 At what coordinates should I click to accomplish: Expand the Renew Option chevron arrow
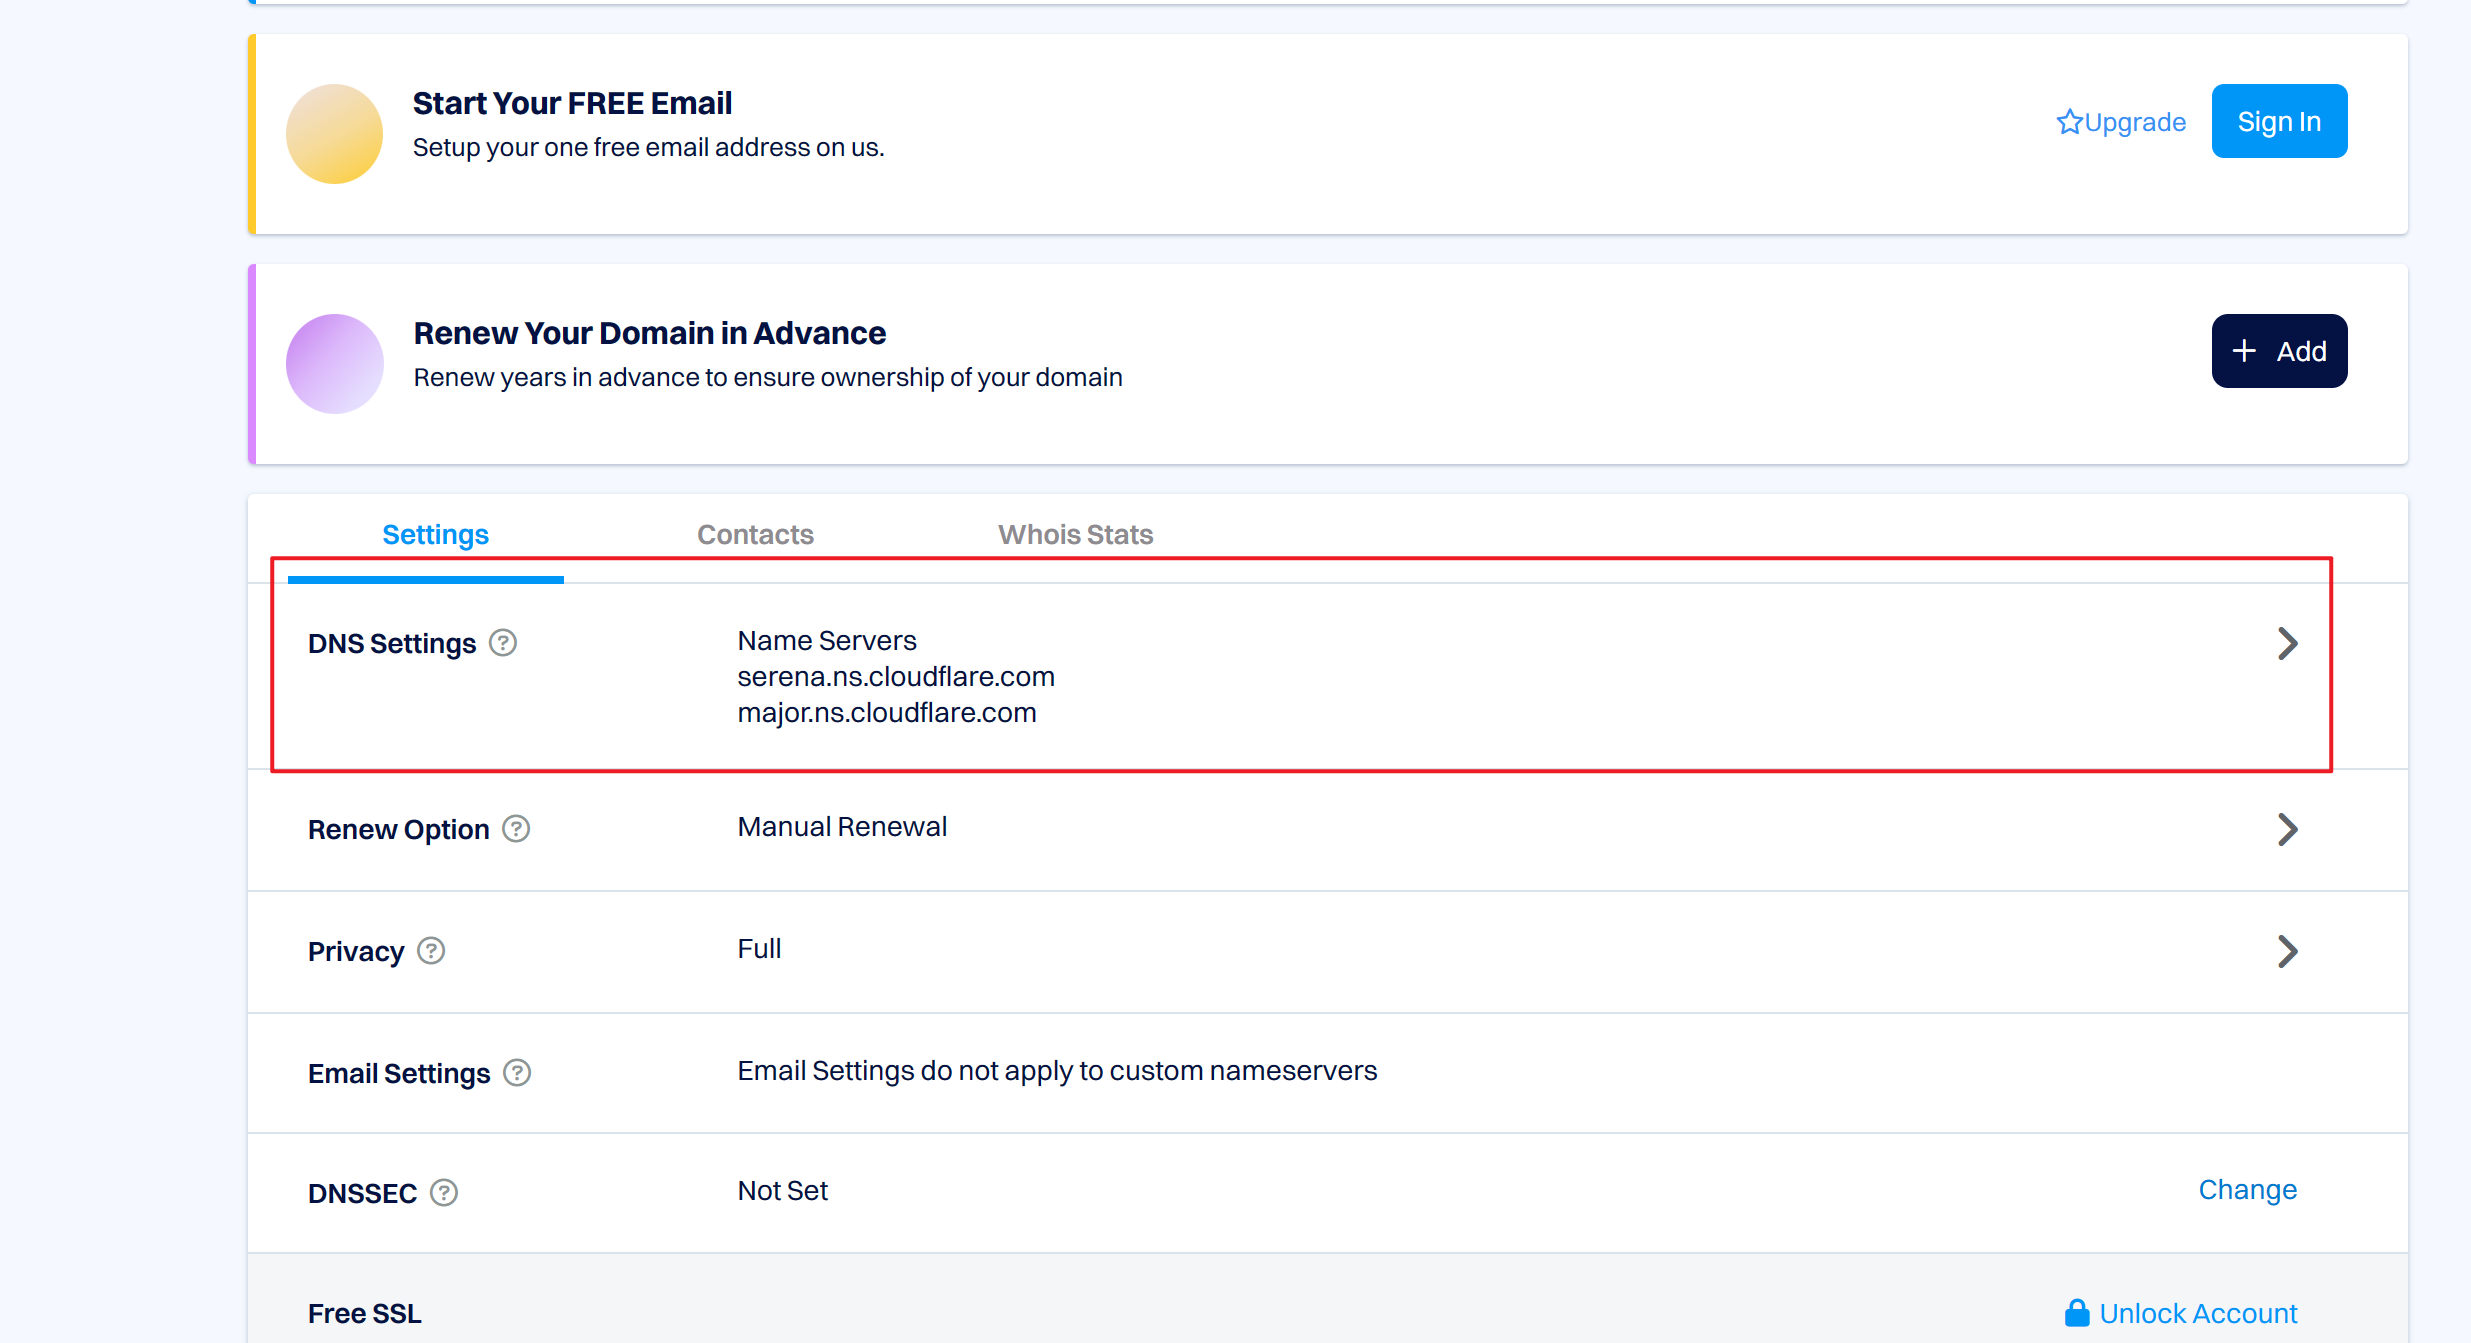coord(2287,829)
